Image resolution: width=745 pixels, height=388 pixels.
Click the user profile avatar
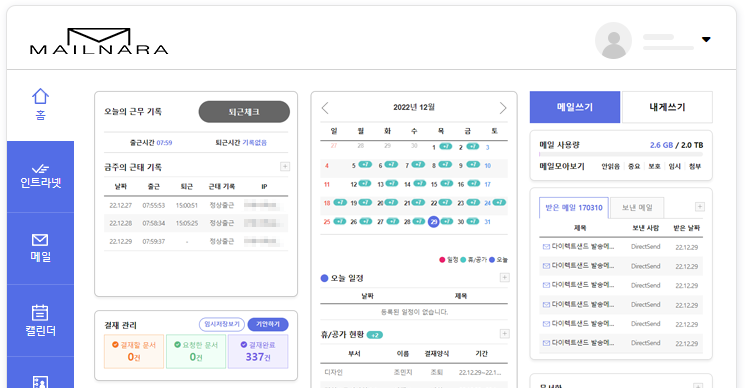click(613, 40)
